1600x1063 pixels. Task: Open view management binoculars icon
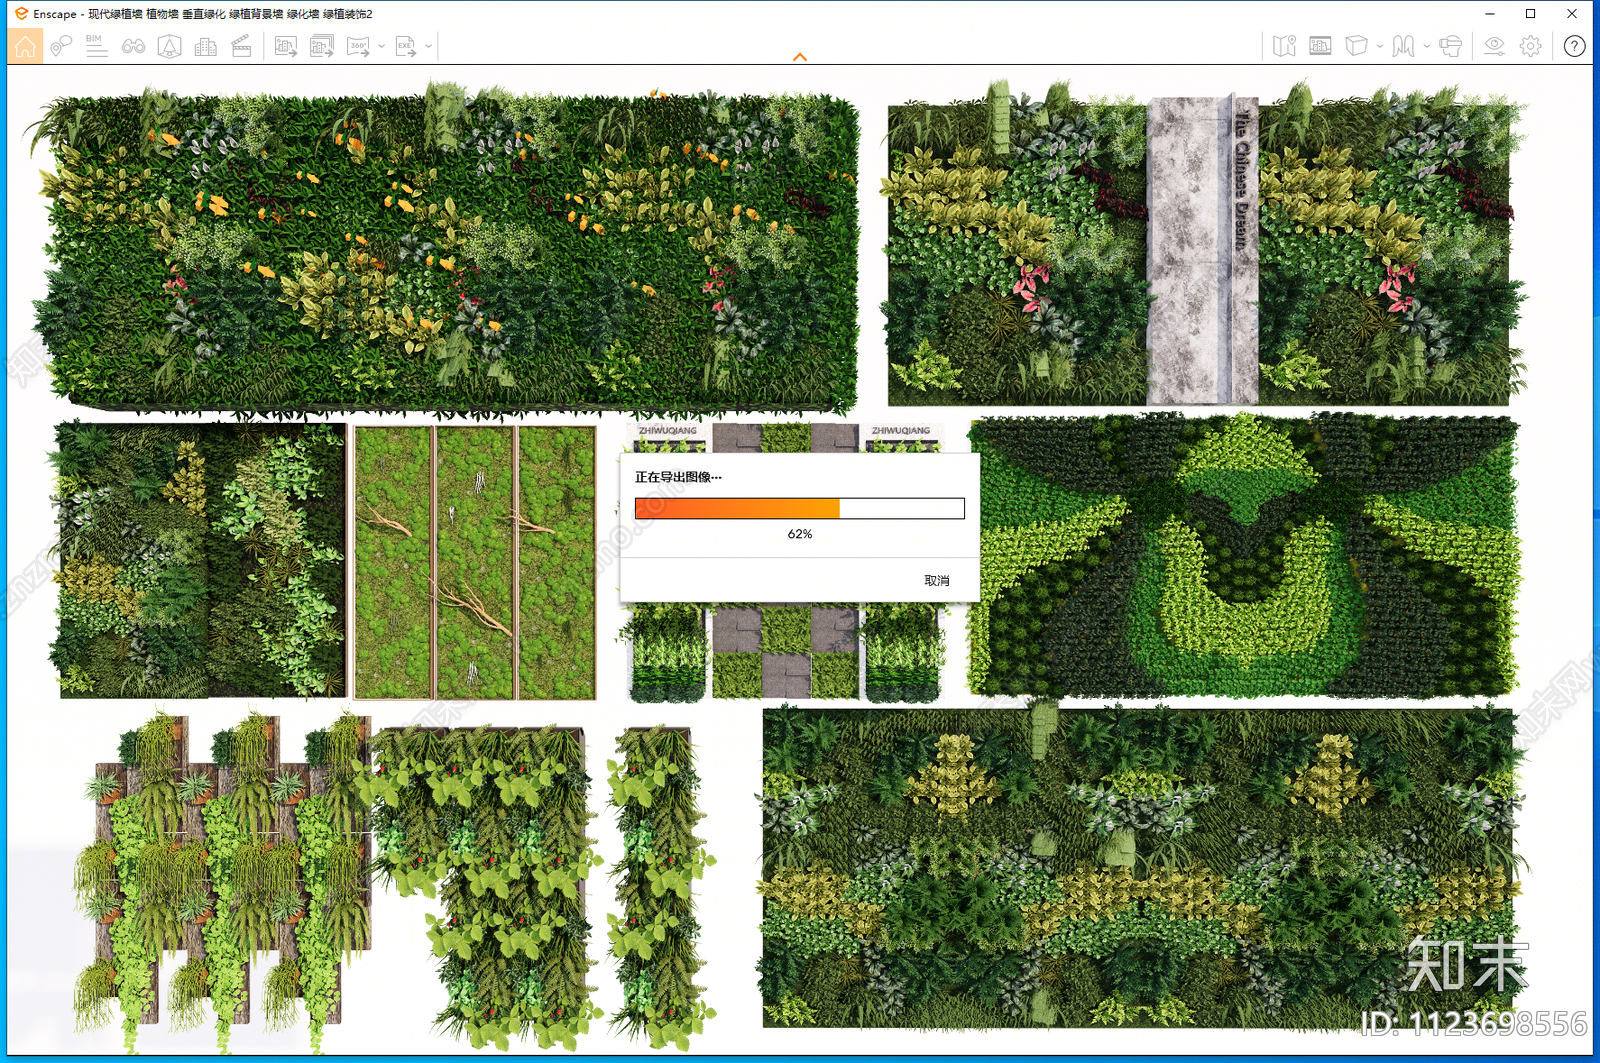coord(133,46)
